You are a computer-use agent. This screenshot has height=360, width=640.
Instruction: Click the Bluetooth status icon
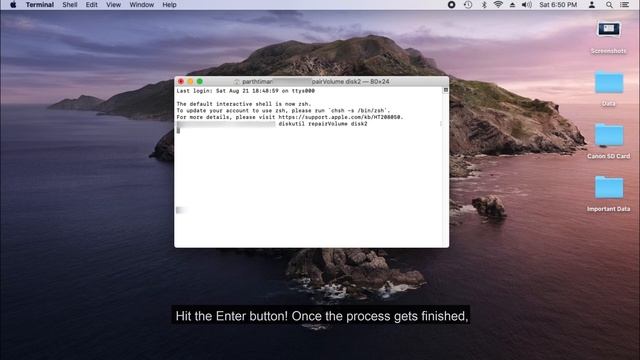(x=484, y=5)
